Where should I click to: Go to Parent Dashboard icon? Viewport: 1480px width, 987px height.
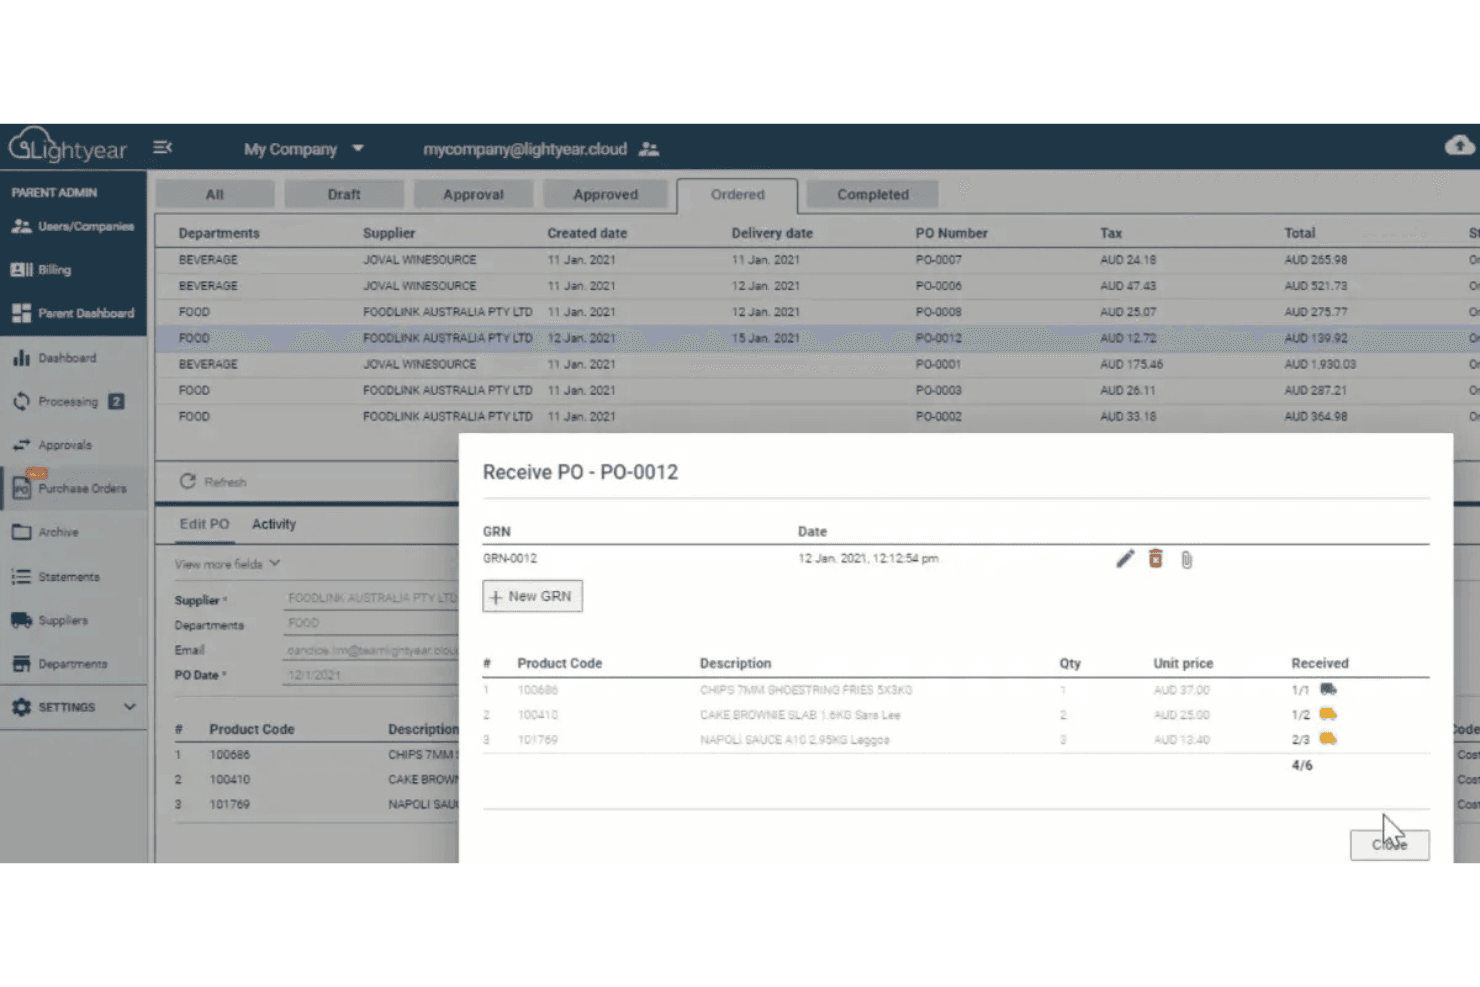click(21, 313)
